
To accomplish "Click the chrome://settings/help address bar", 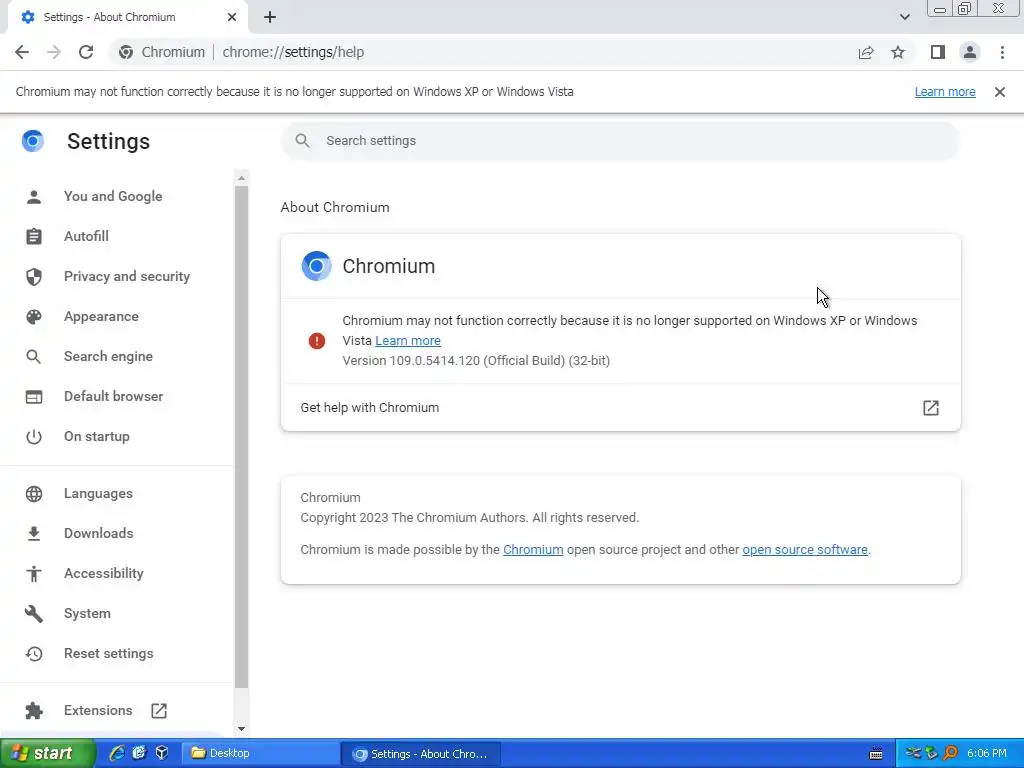I will (x=293, y=52).
